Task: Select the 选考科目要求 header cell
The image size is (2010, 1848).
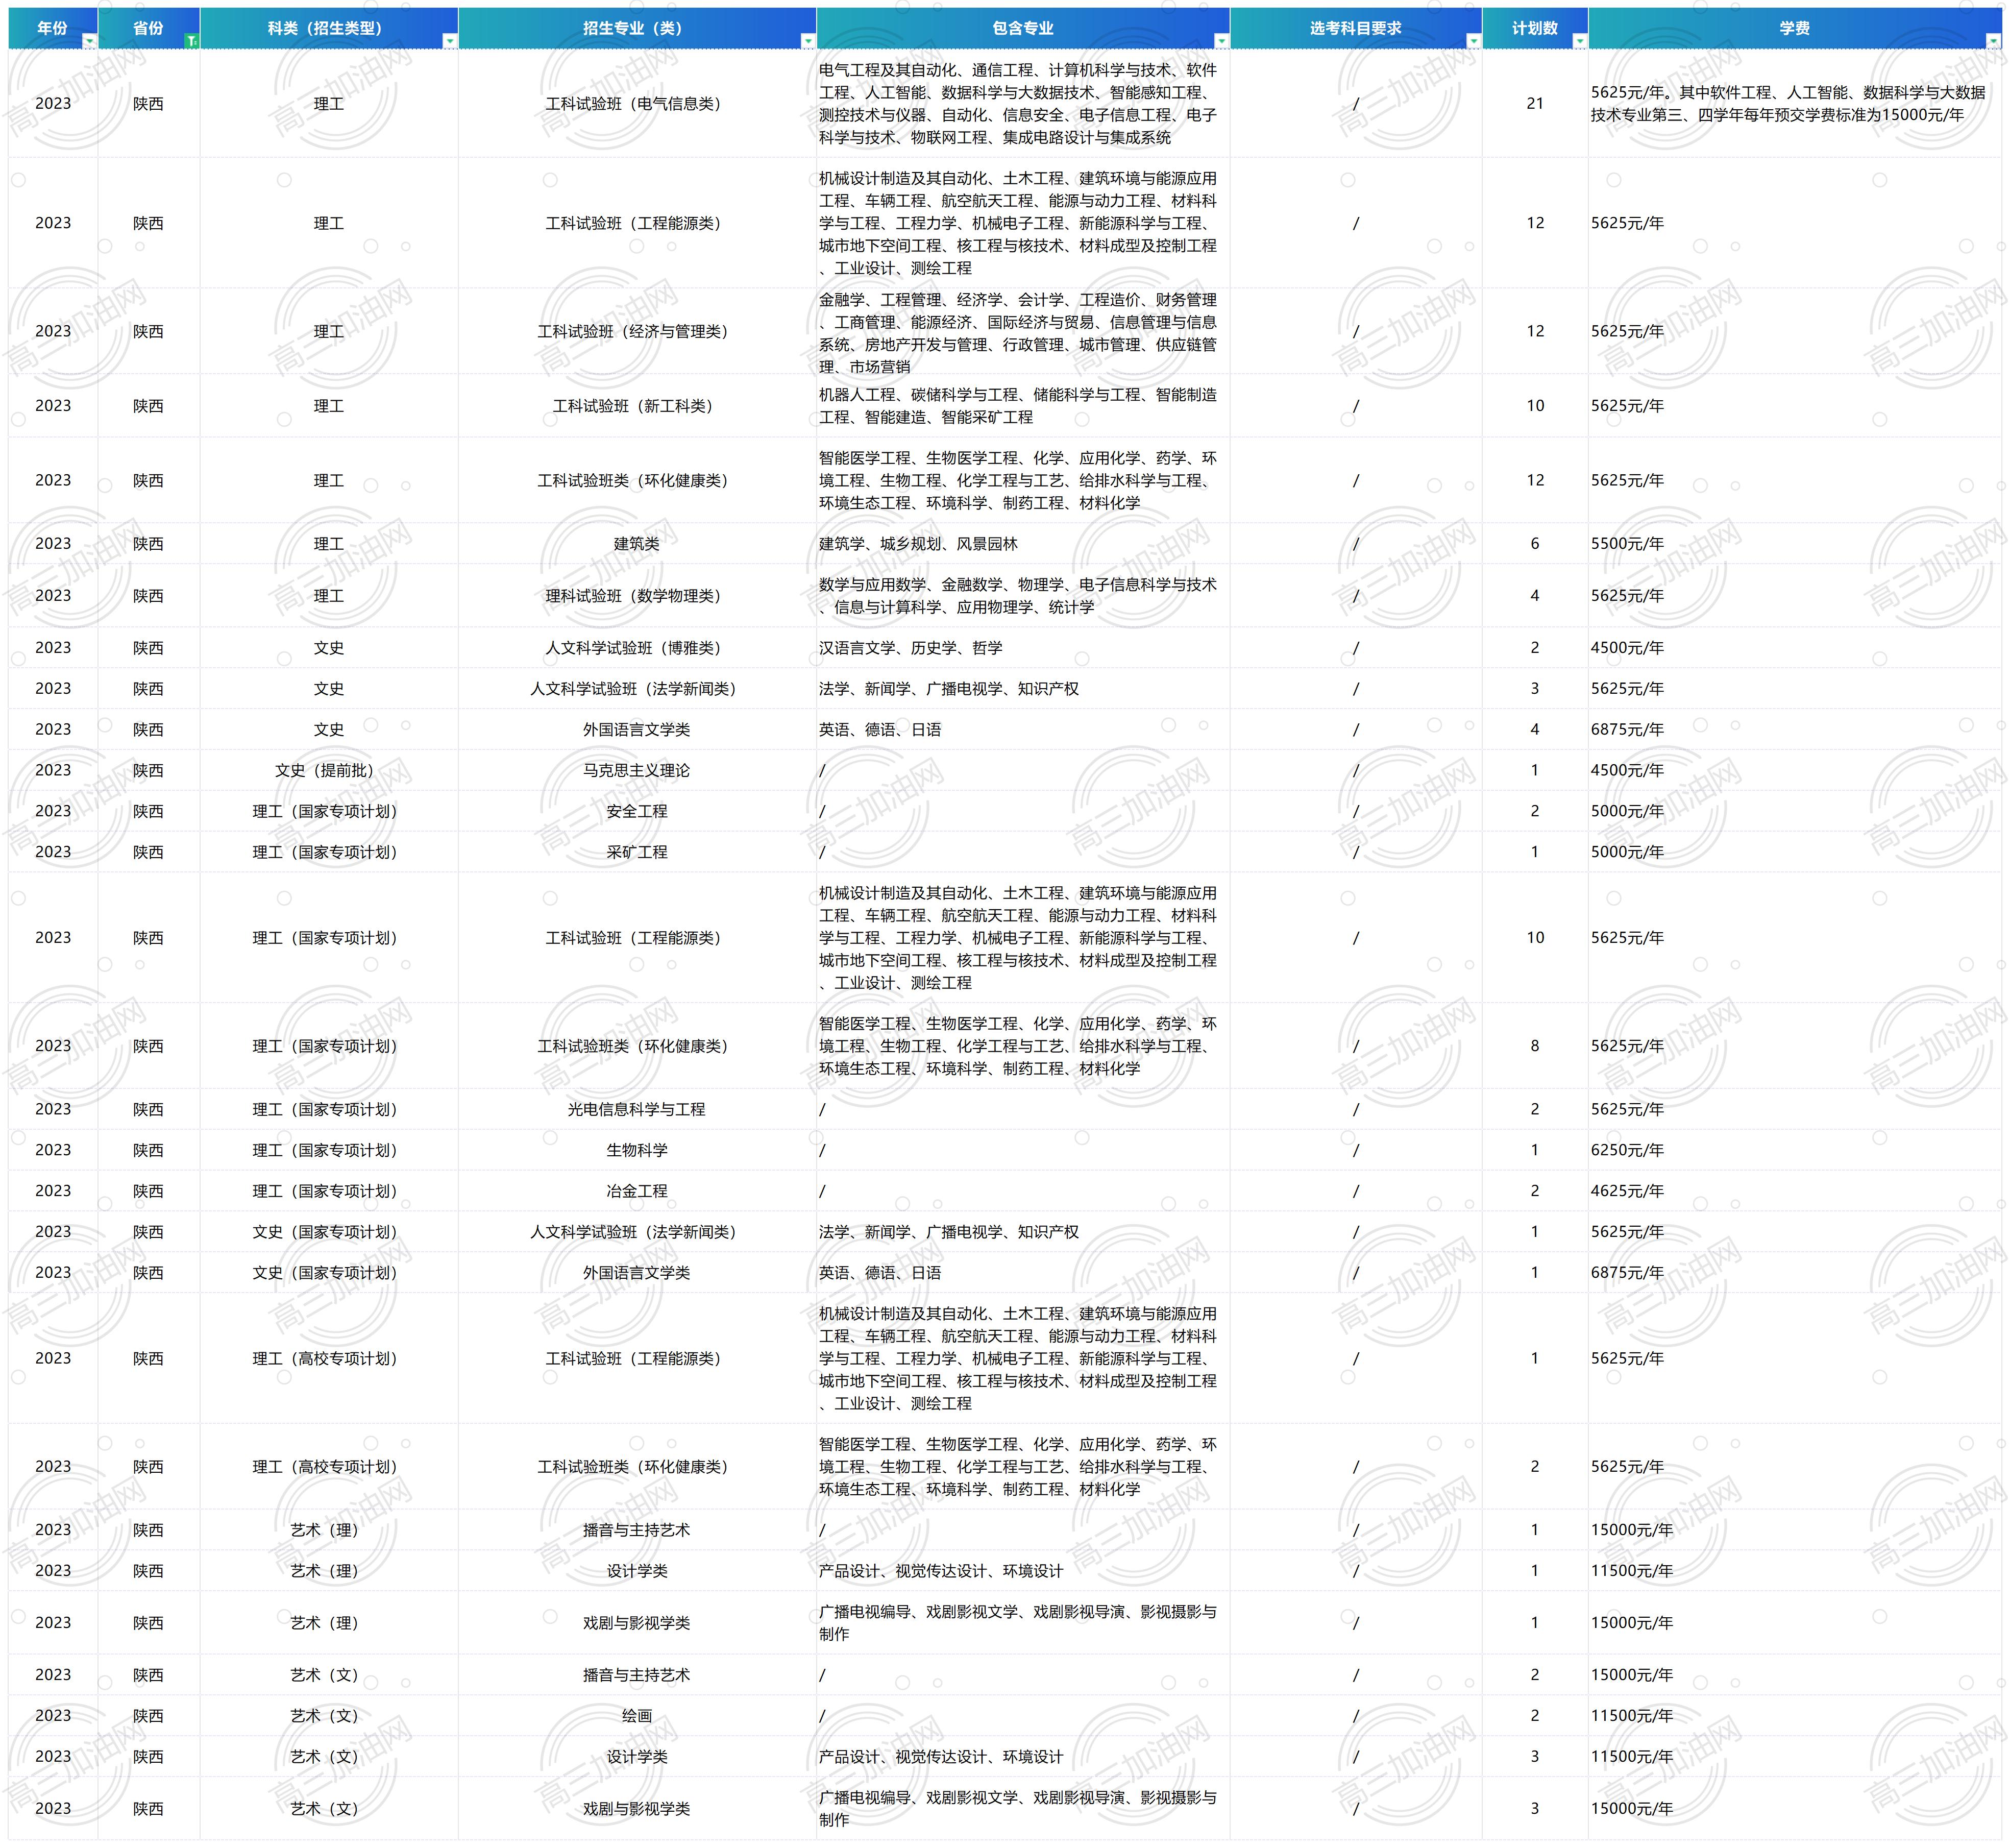Action: (x=1356, y=28)
